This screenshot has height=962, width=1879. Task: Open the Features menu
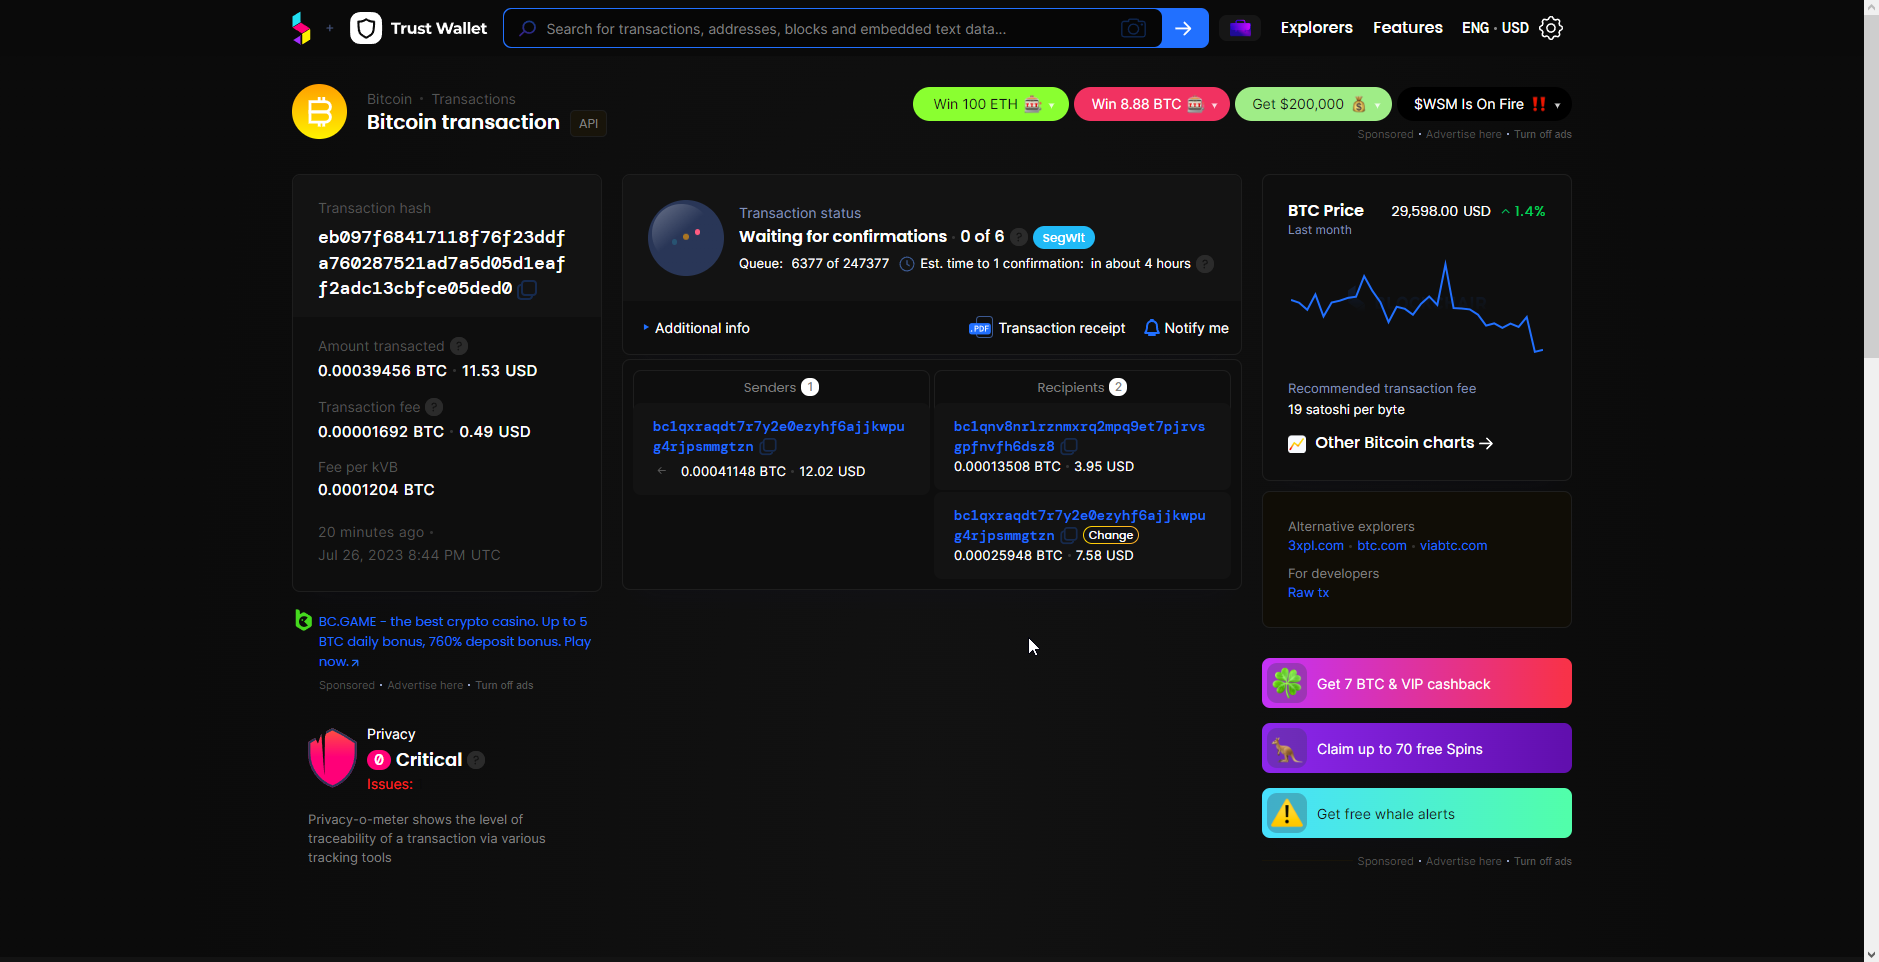click(1407, 28)
